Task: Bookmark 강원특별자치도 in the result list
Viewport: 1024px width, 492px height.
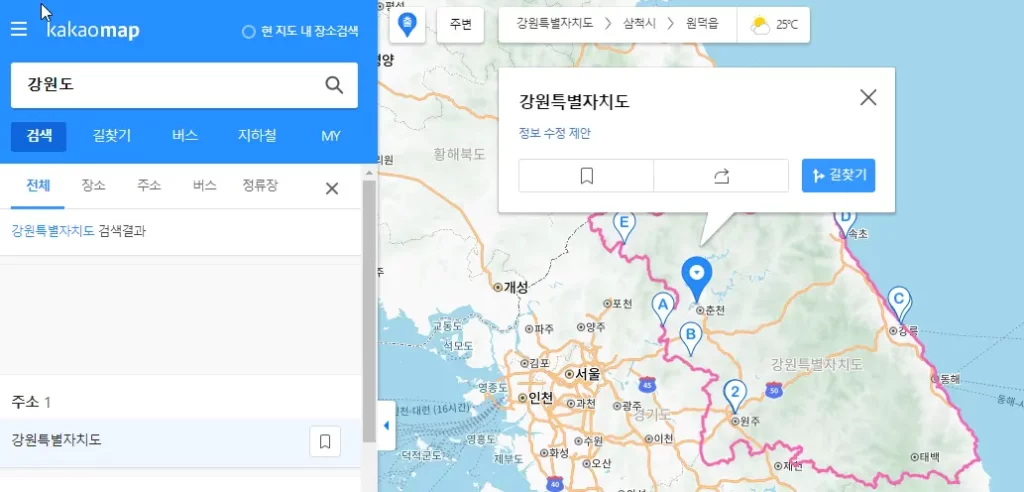Action: 325,440
